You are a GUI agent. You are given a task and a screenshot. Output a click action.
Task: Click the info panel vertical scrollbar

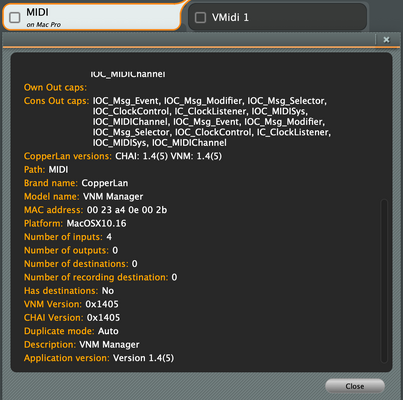384,281
